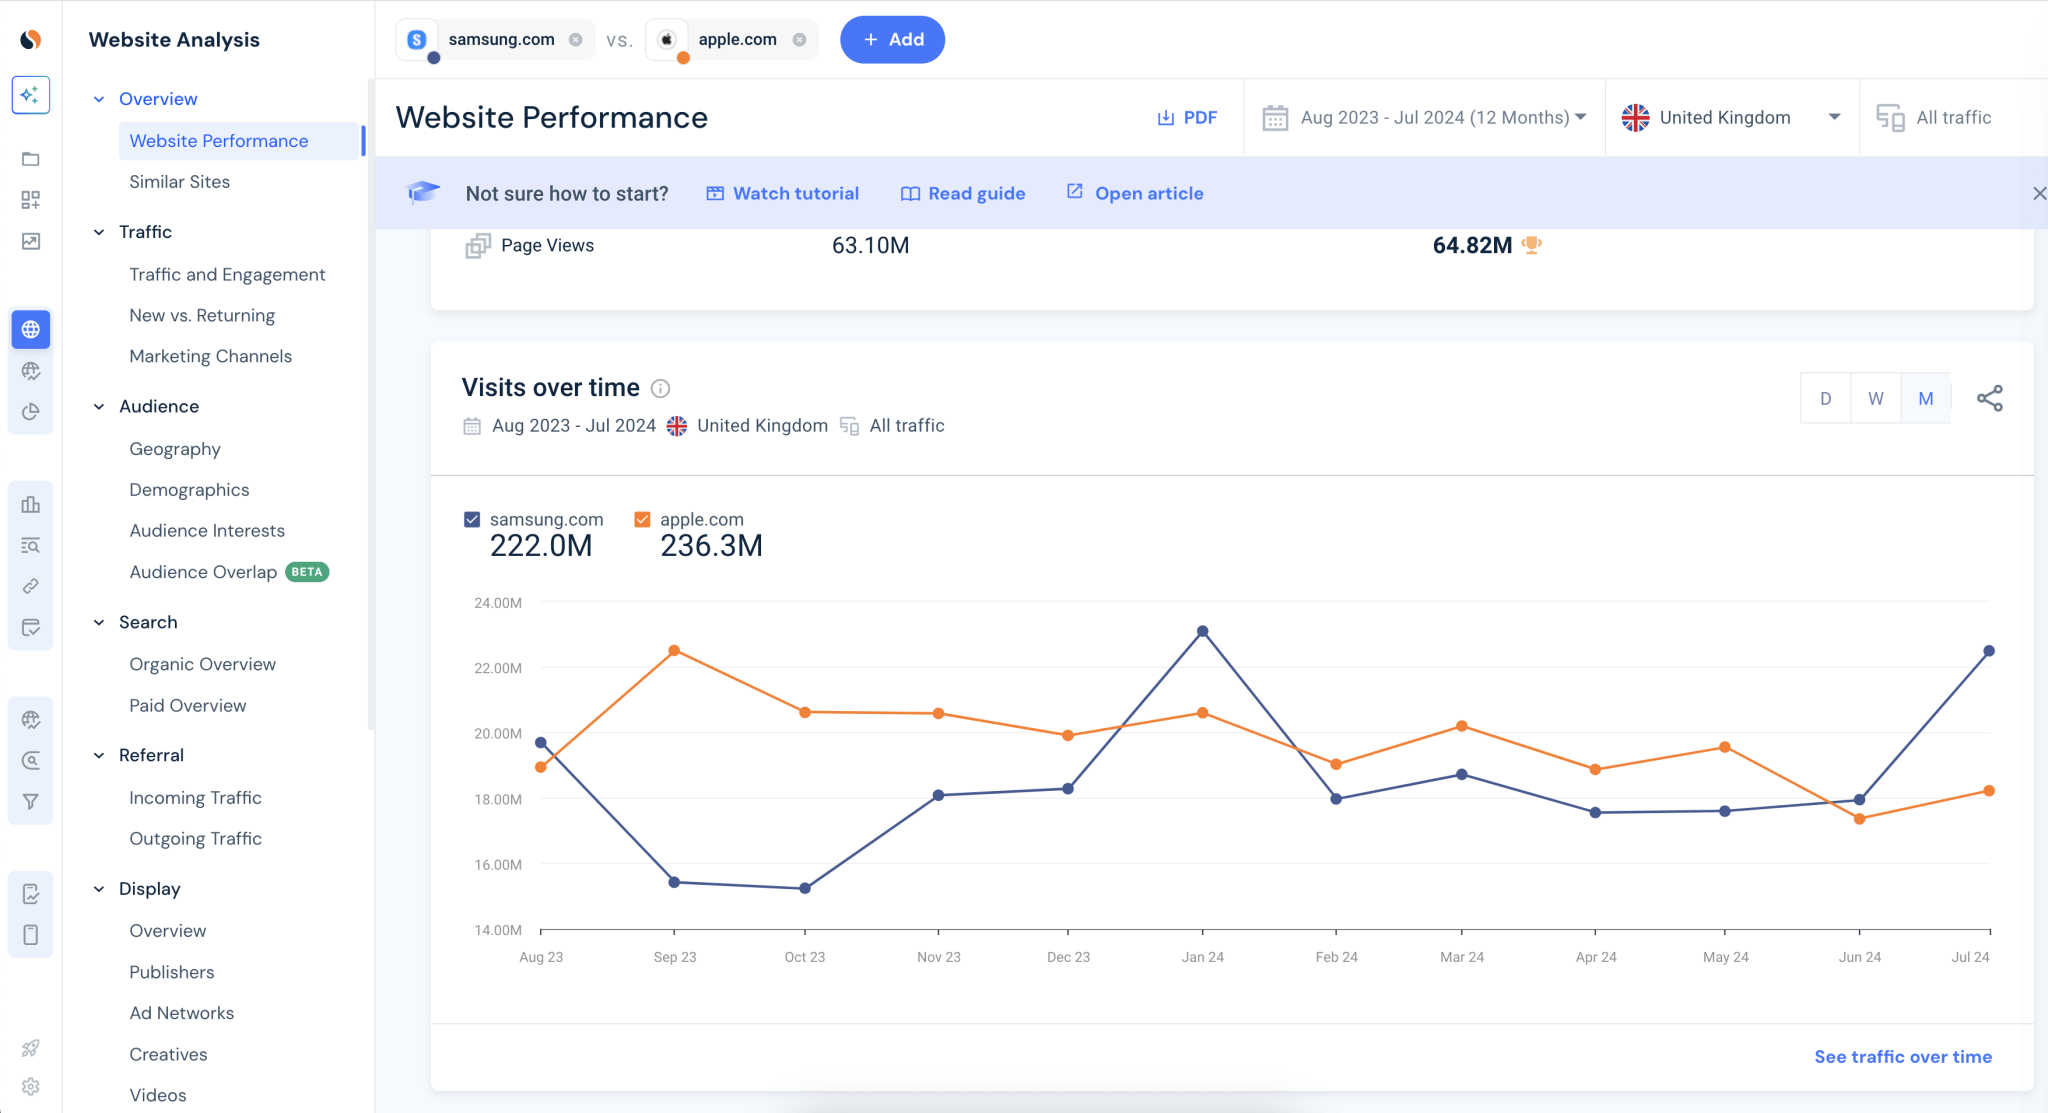Go to Marketing Channels in sidebar

(x=210, y=356)
